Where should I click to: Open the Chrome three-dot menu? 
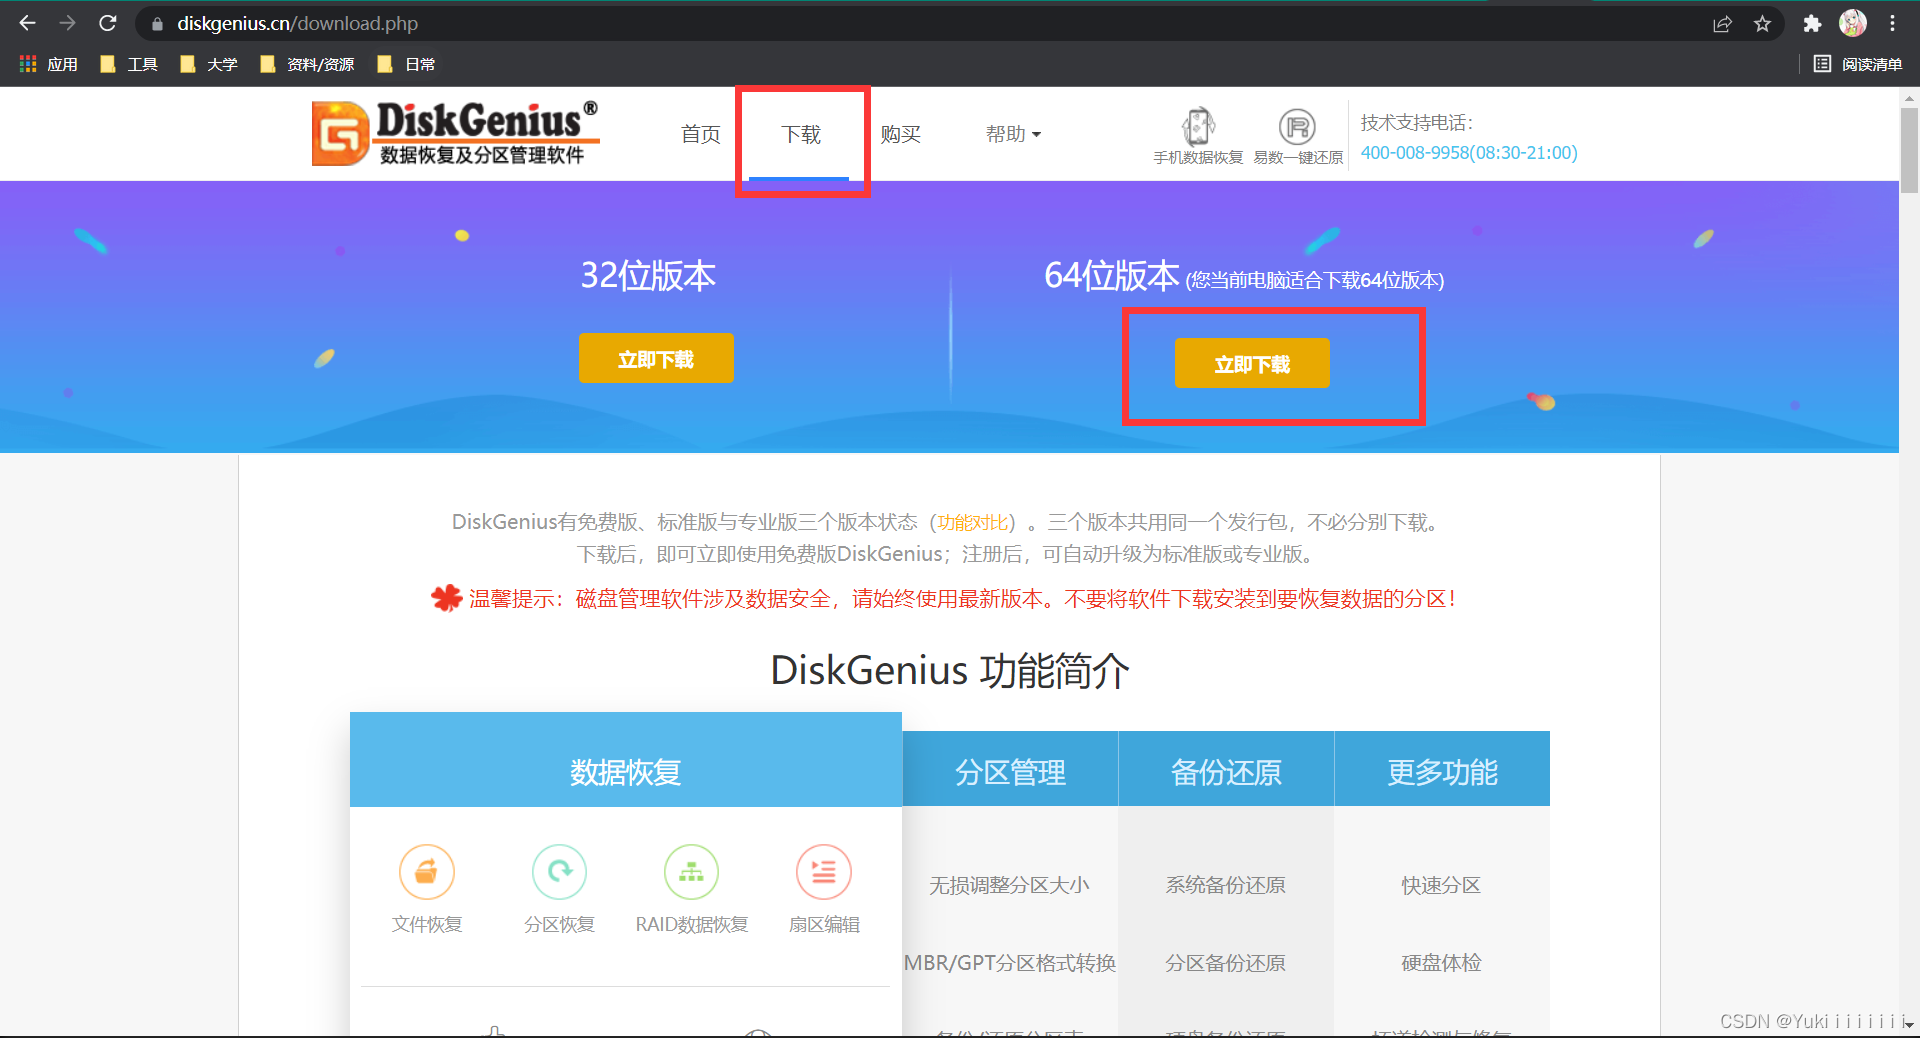pos(1892,23)
